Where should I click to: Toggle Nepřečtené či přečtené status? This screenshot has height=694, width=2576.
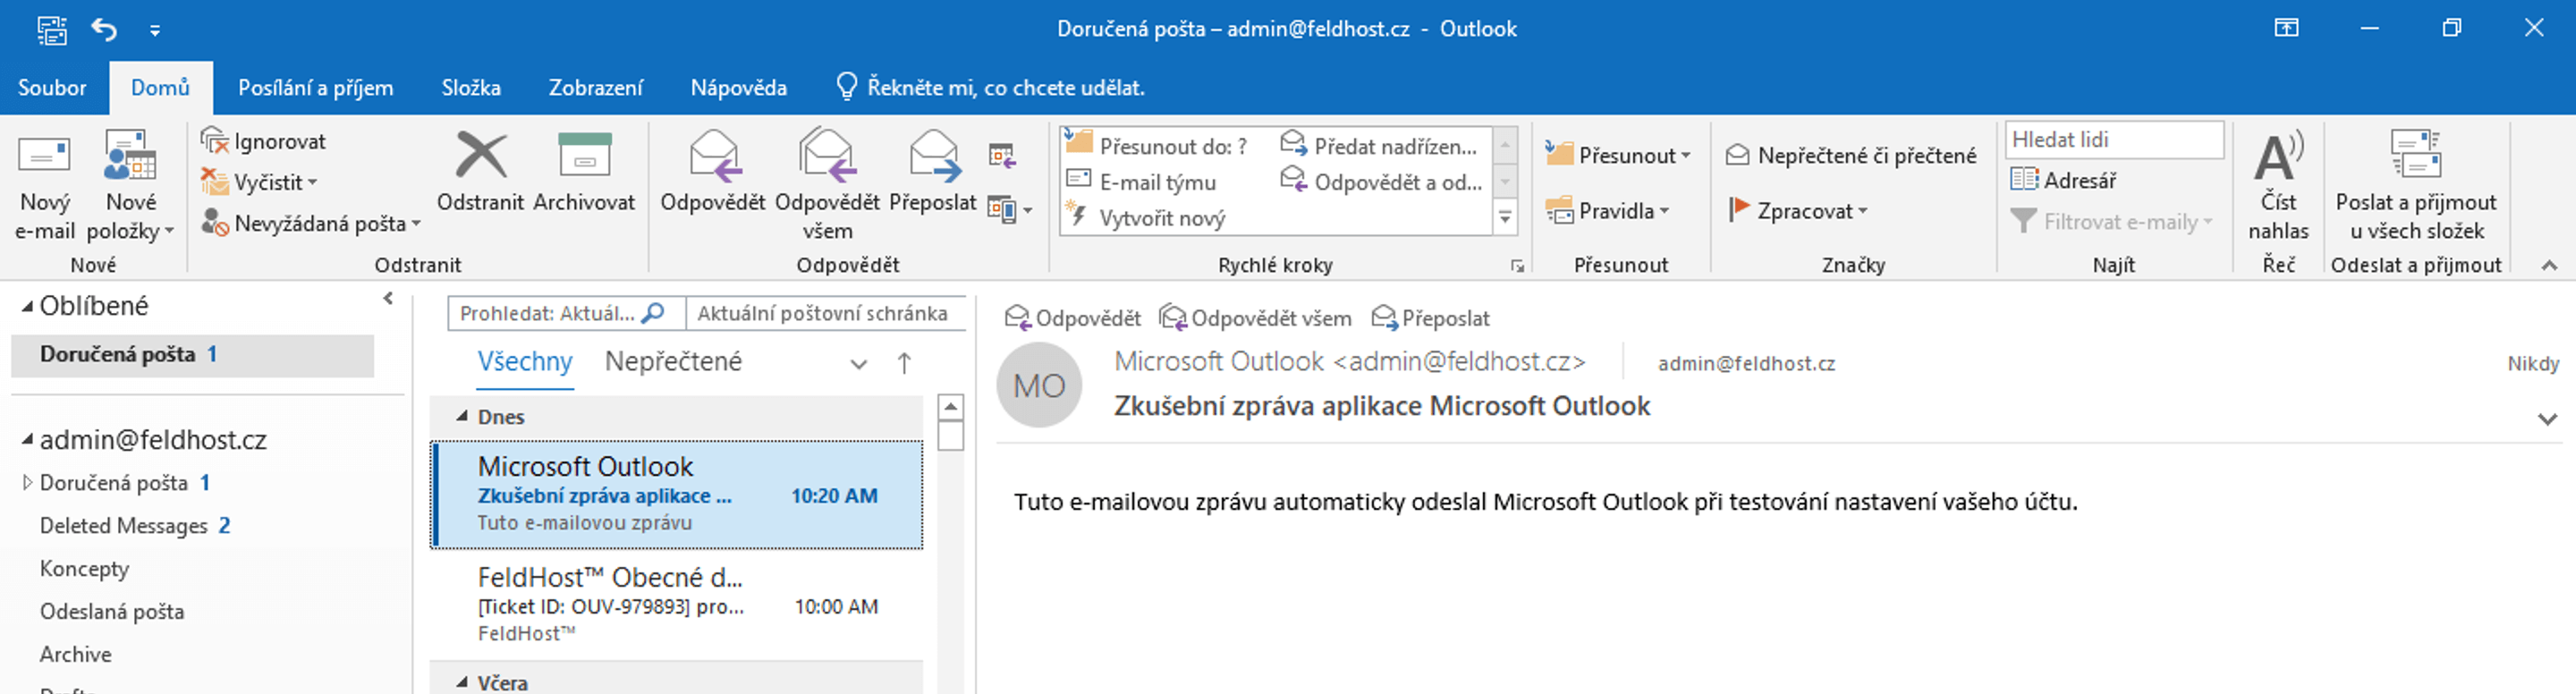[x=1852, y=155]
